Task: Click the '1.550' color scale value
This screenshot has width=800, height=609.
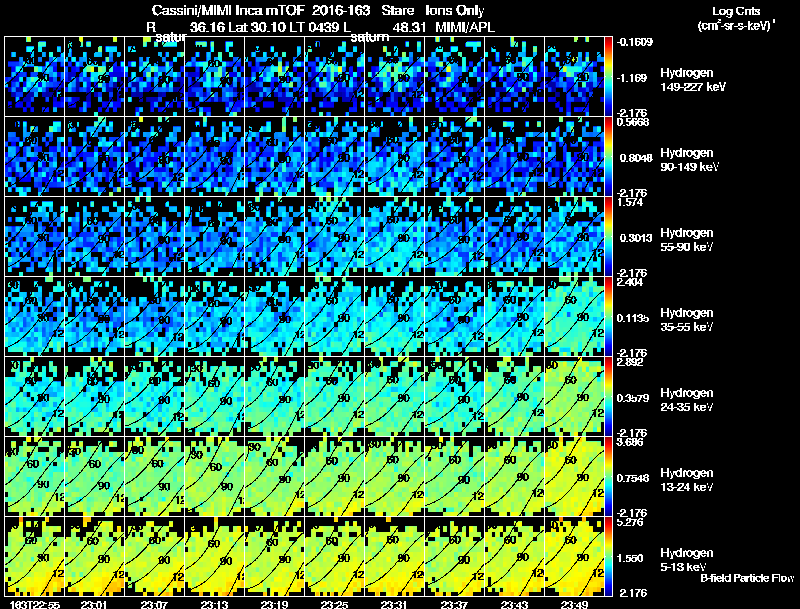Action: coord(630,559)
